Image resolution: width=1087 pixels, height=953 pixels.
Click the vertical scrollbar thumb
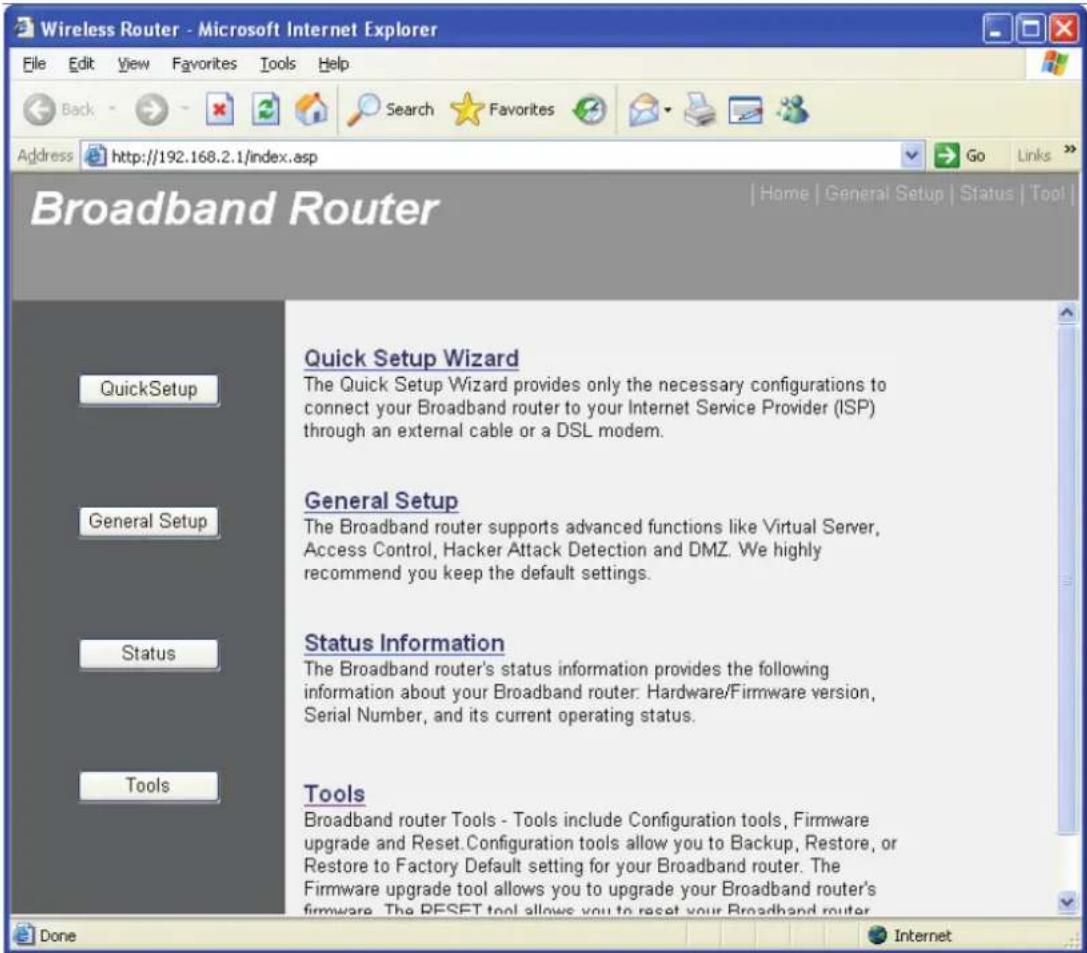(x=1067, y=581)
